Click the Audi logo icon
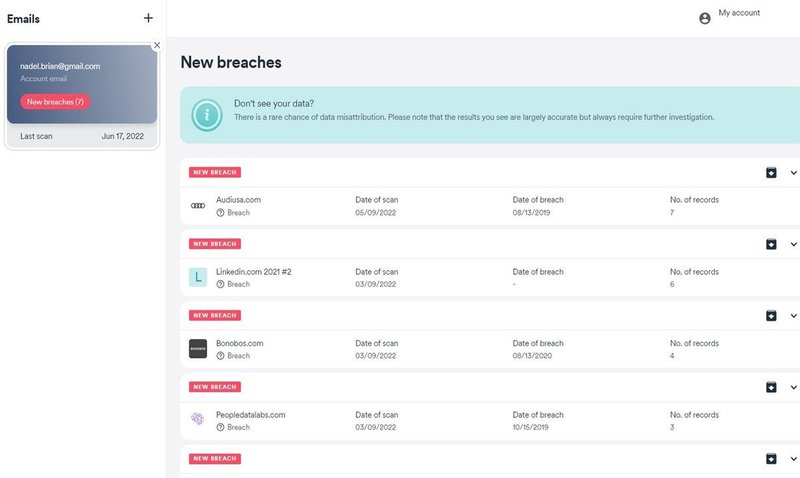The width and height of the screenshot is (800, 478). [x=198, y=206]
